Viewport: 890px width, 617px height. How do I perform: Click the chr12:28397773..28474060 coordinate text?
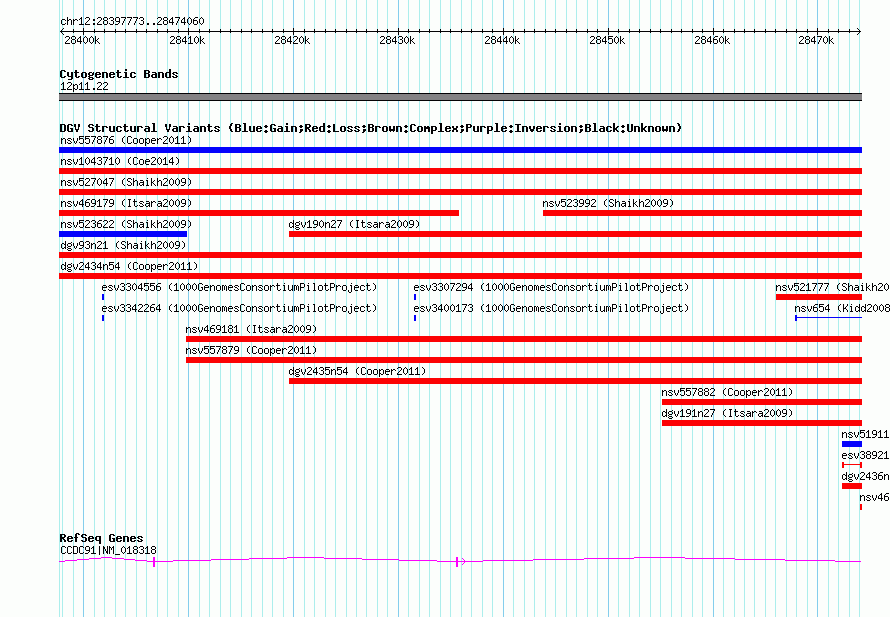pyautogui.click(x=132, y=21)
